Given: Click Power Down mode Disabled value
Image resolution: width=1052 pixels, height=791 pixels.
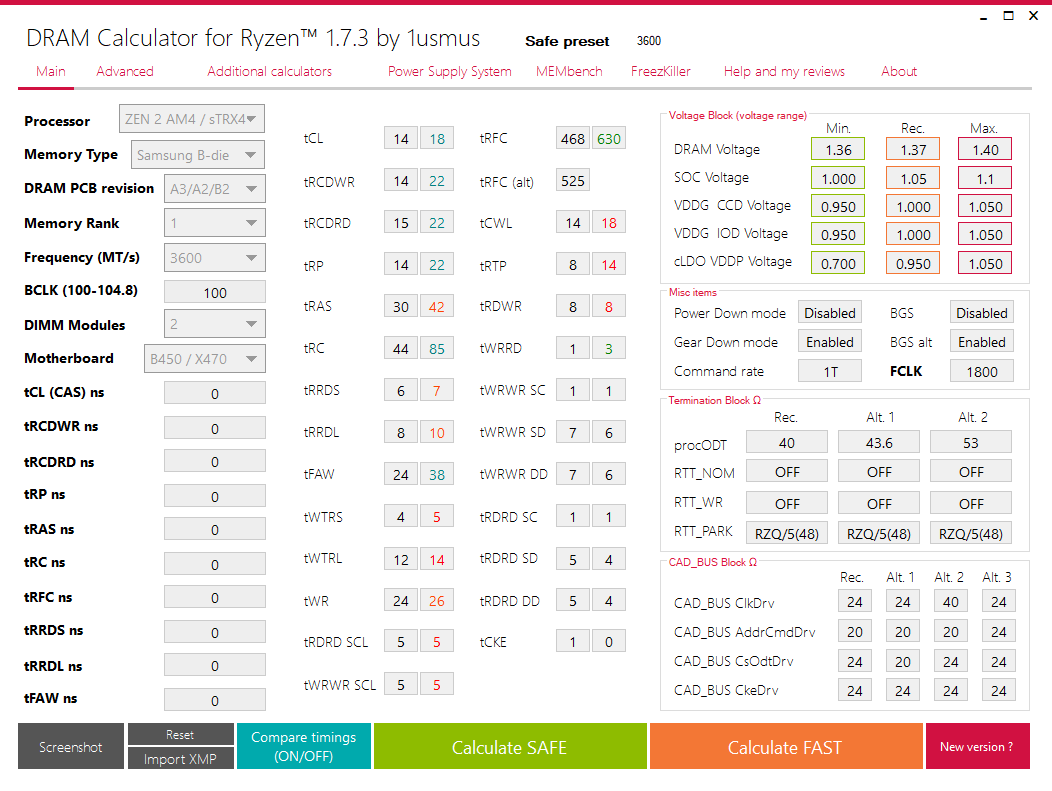Looking at the screenshot, I should [830, 313].
